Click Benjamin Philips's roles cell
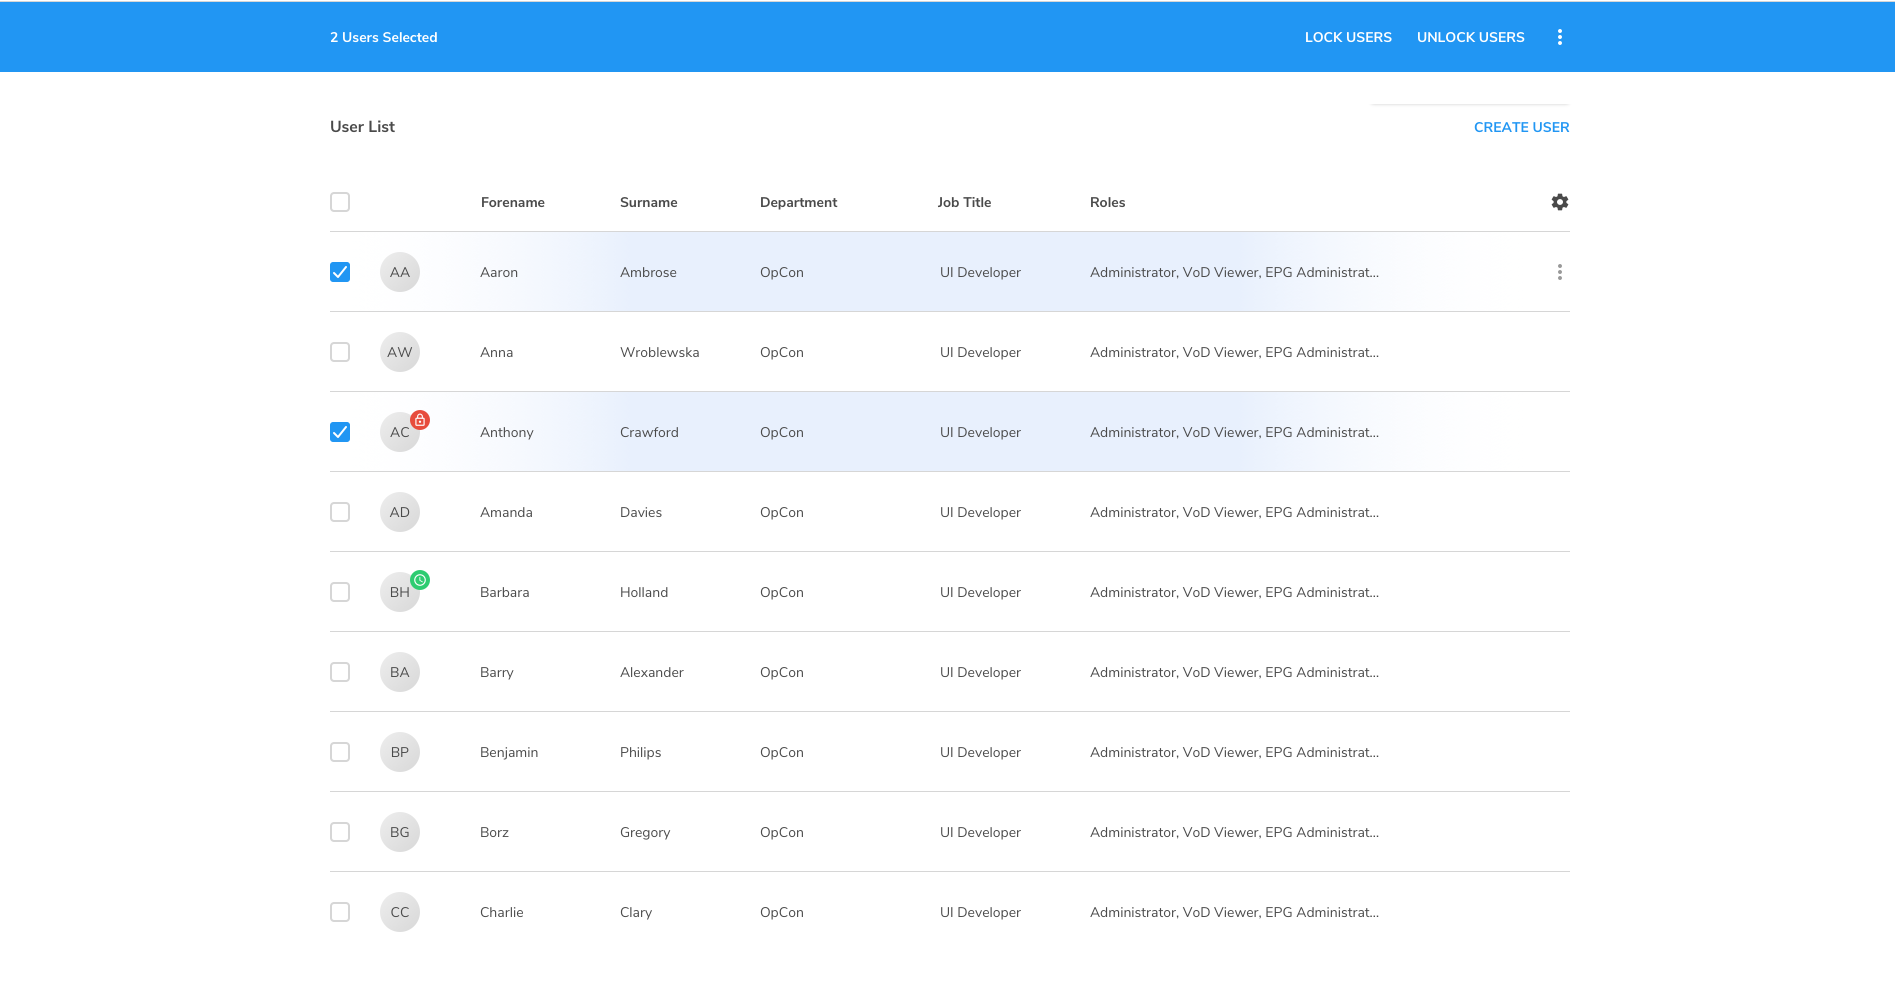Image resolution: width=1895 pixels, height=982 pixels. point(1234,752)
